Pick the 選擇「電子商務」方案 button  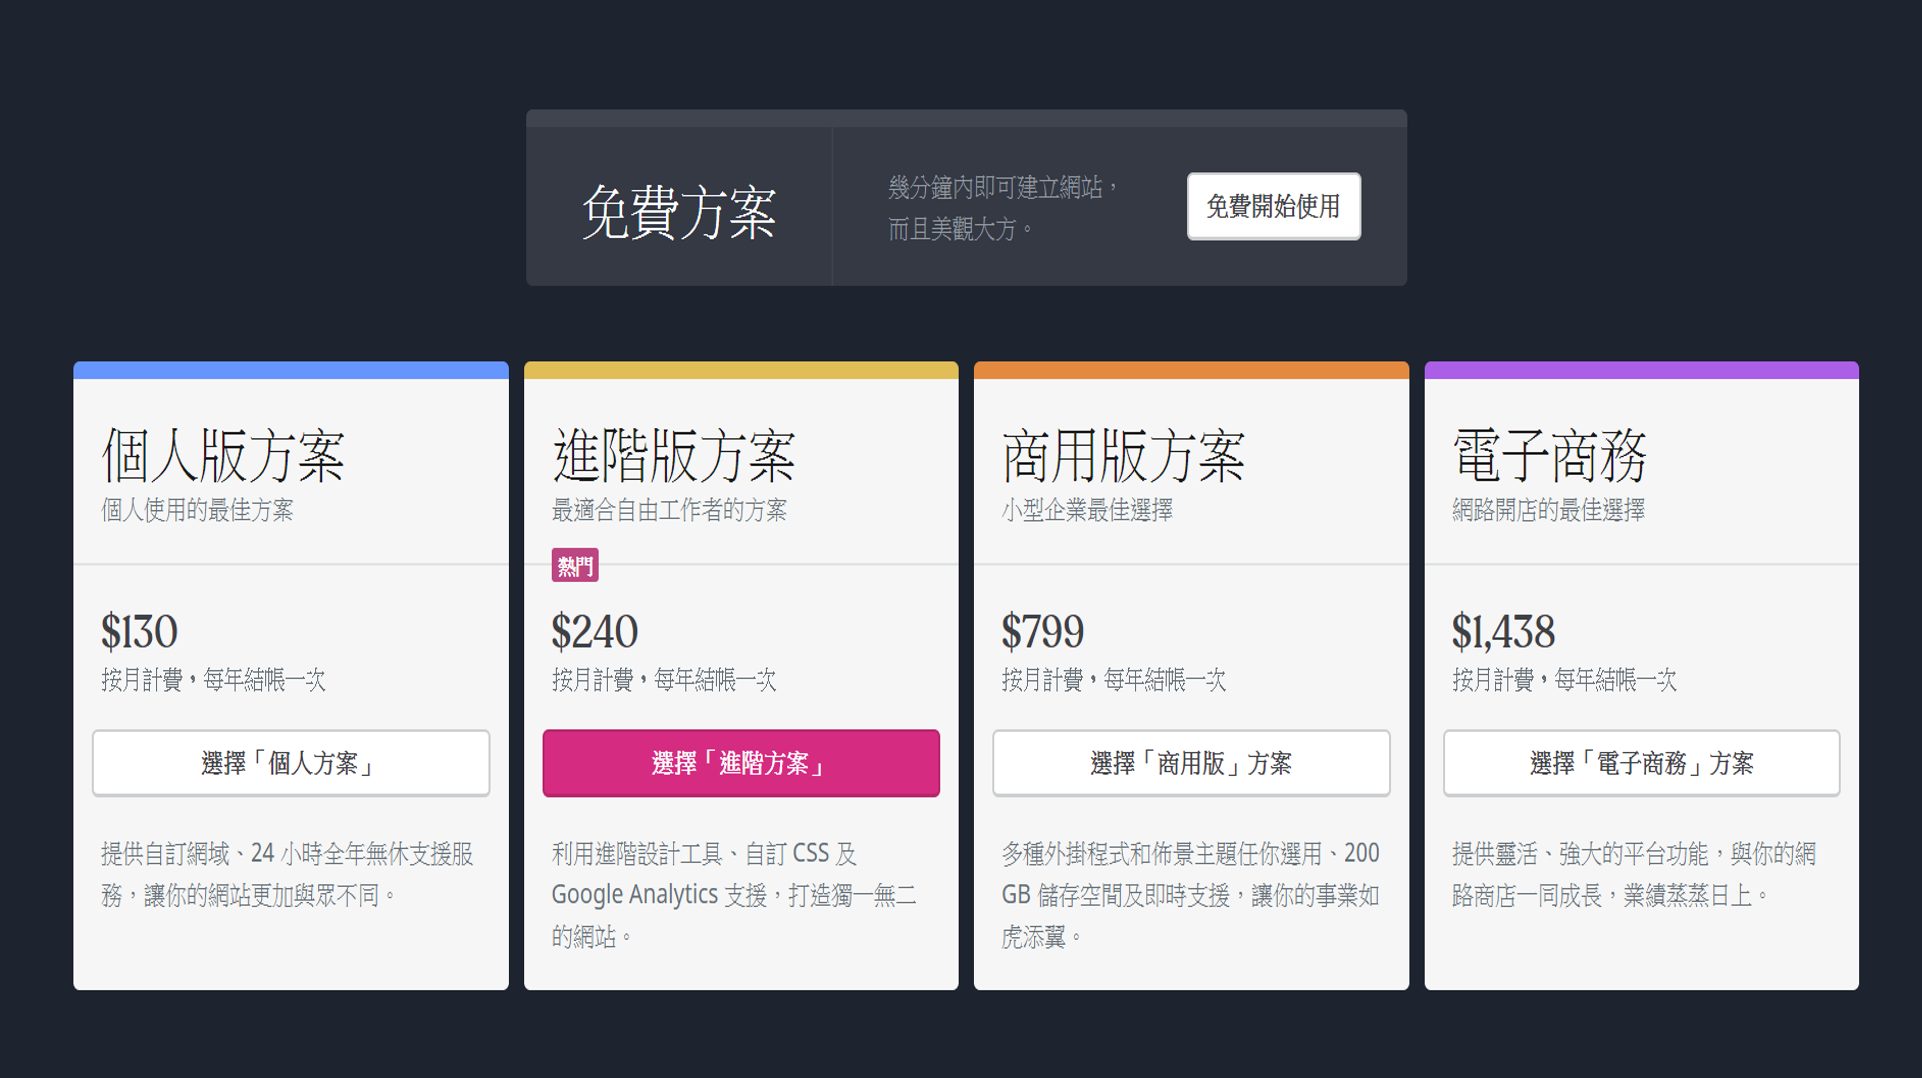coord(1640,763)
